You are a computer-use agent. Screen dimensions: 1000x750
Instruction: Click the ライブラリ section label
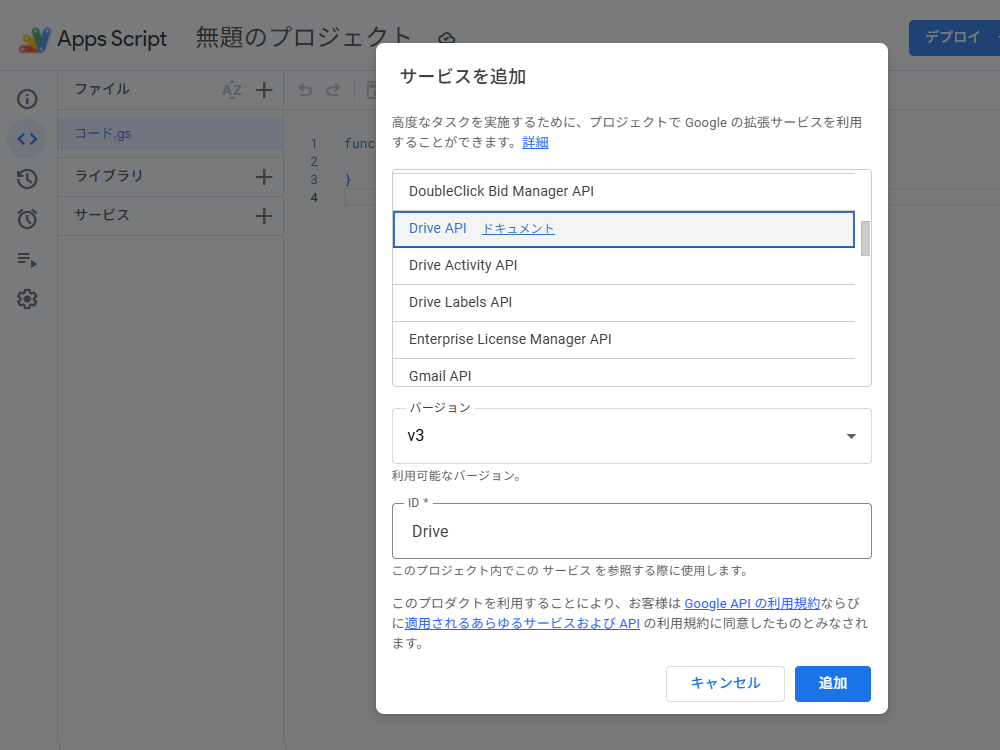coord(108,176)
